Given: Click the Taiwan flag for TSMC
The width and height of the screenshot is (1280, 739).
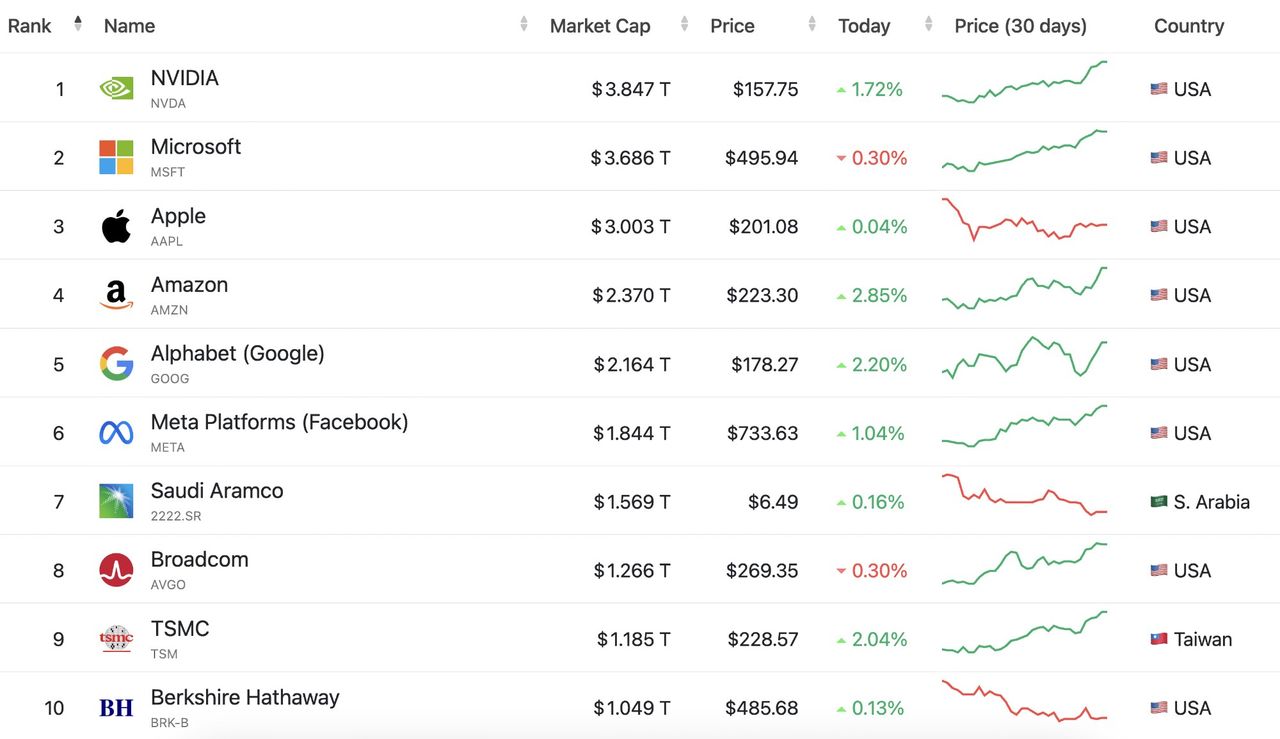Looking at the screenshot, I should [1159, 639].
